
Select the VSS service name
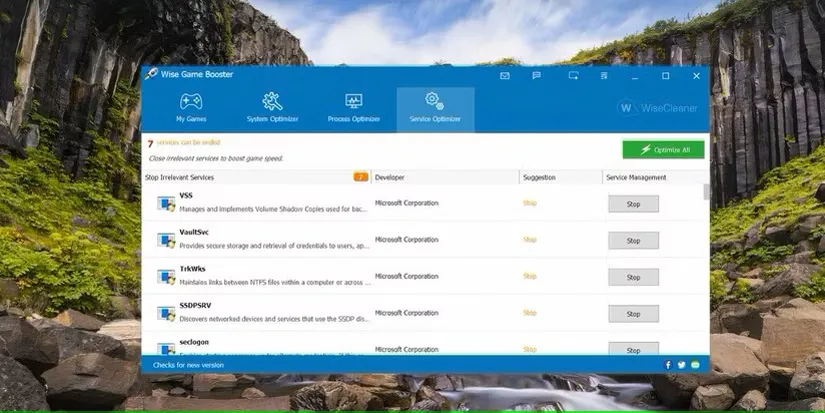(186, 195)
